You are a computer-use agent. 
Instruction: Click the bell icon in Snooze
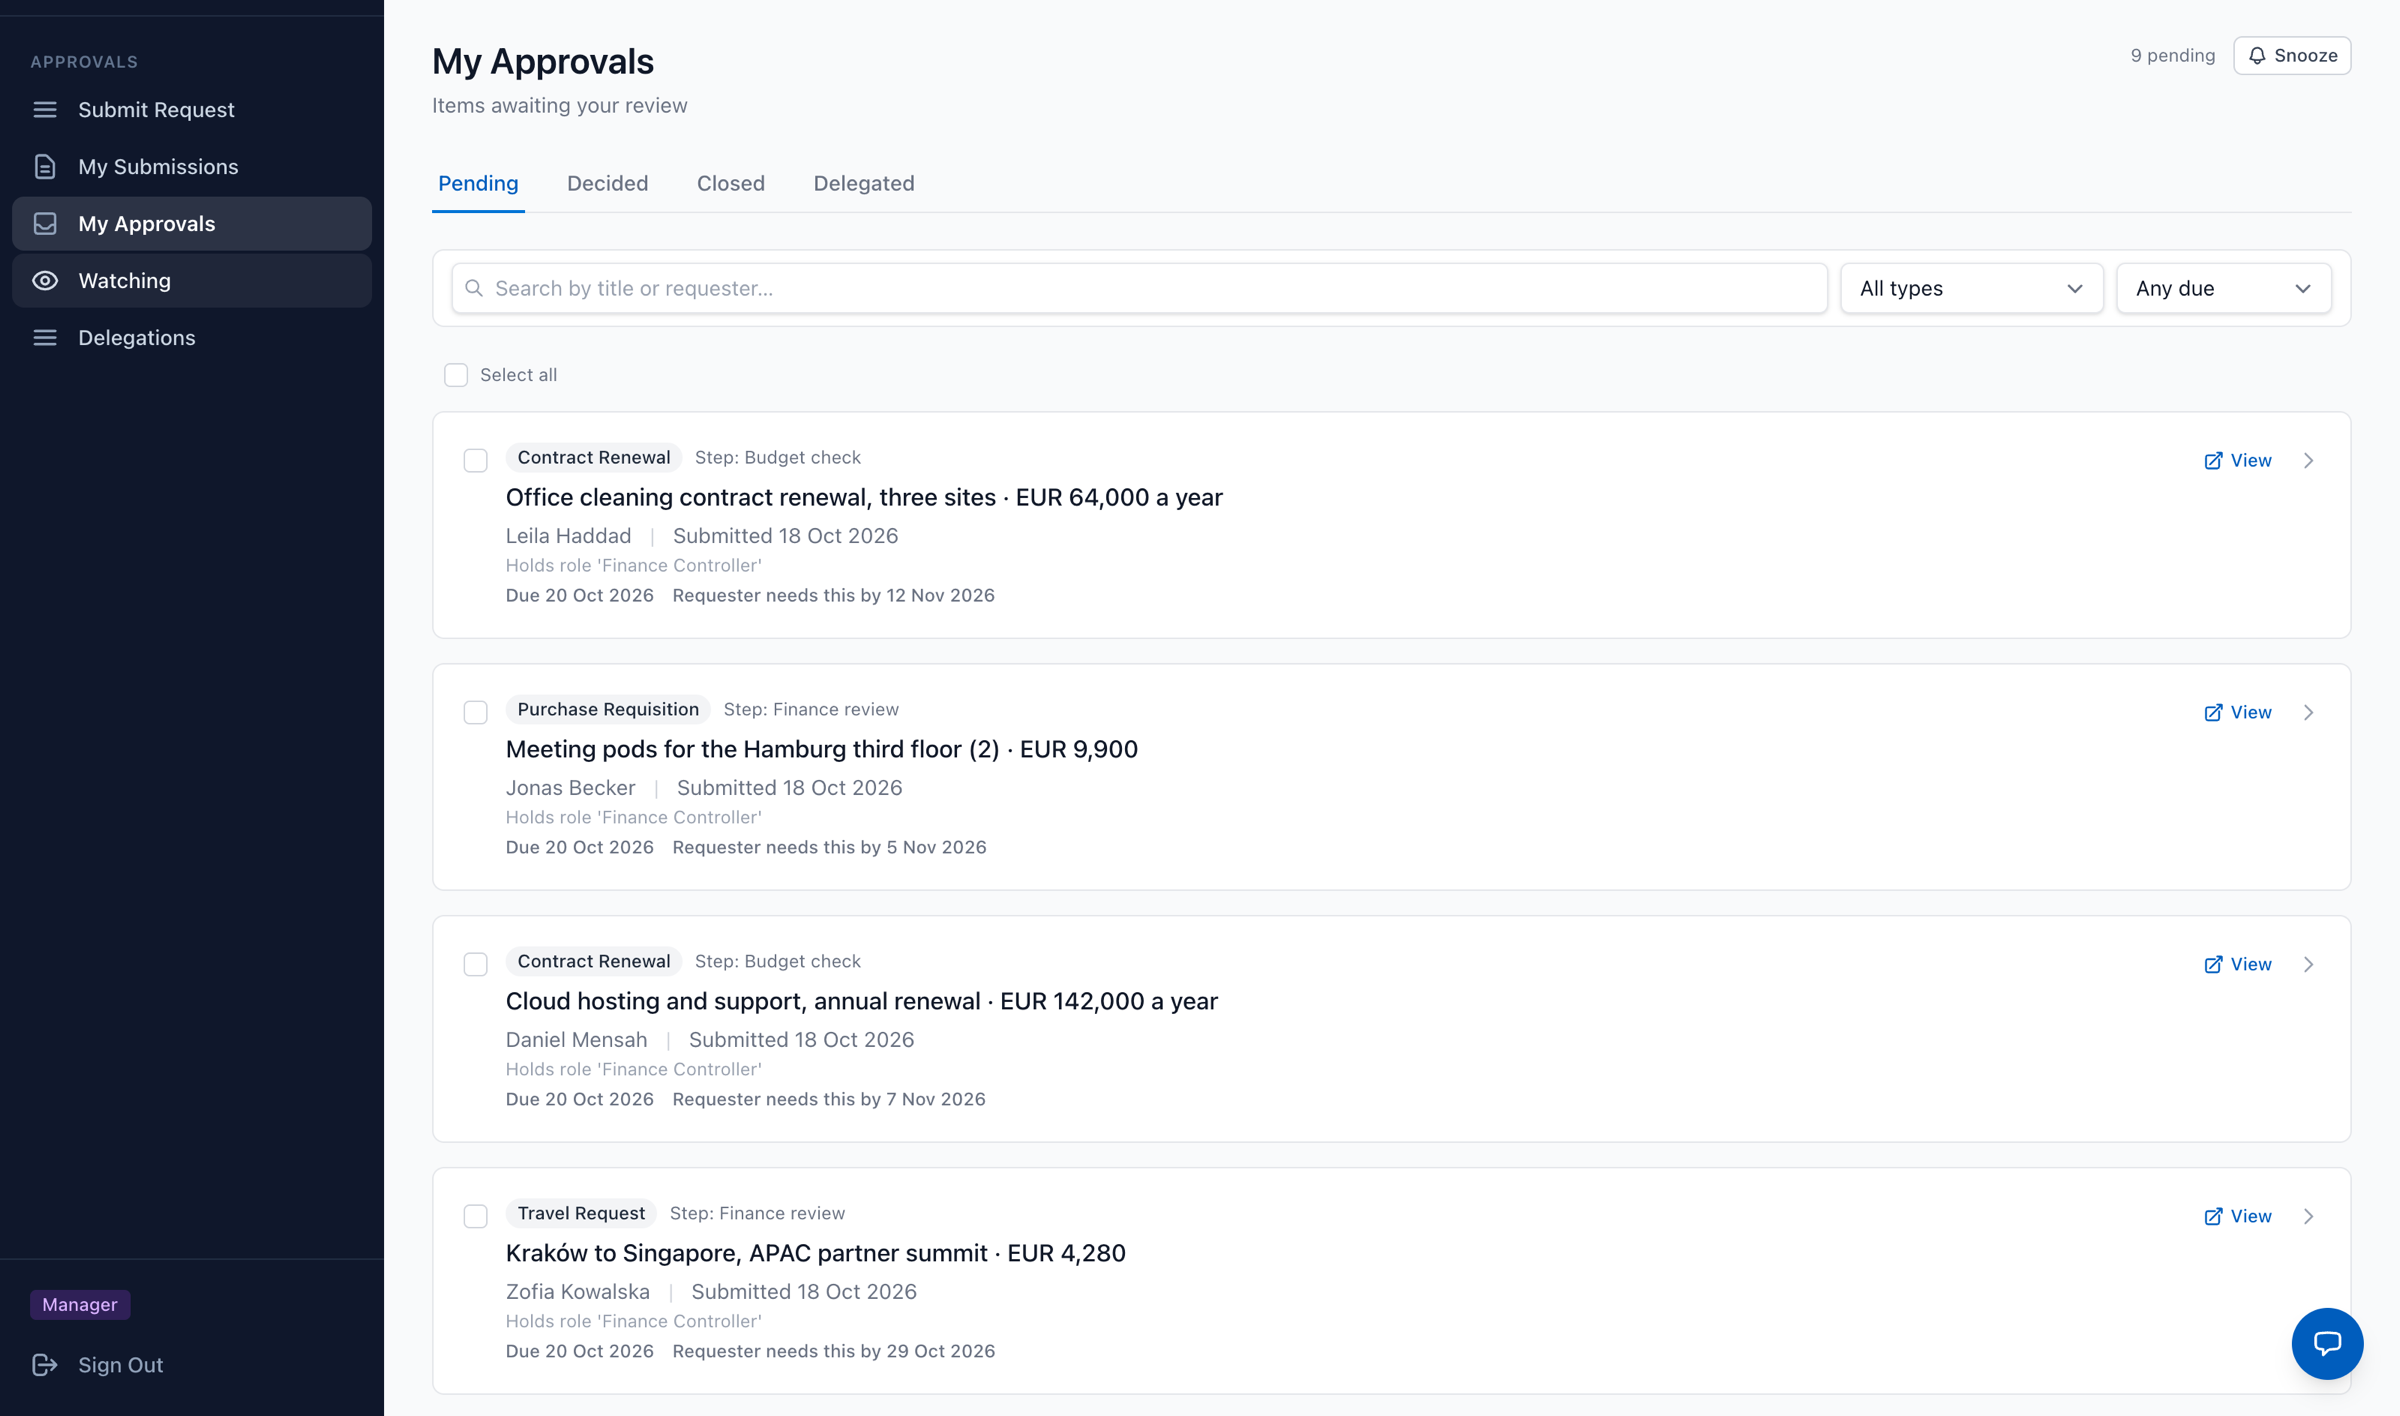2257,56
